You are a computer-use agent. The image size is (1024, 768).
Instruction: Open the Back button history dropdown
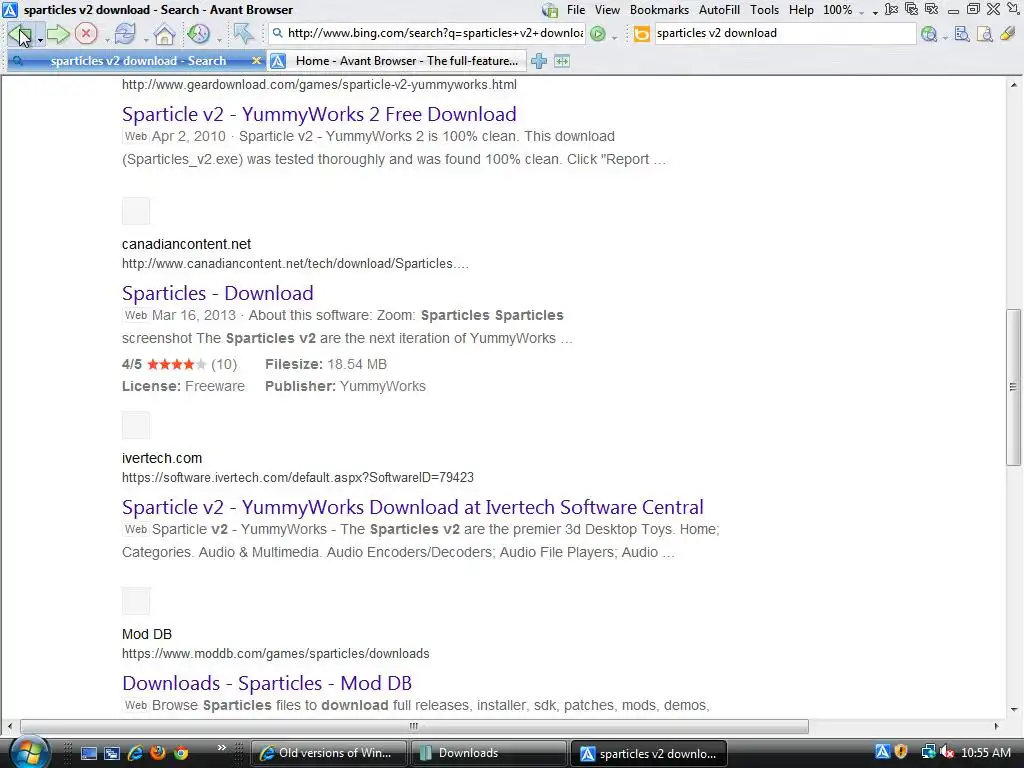click(x=40, y=39)
